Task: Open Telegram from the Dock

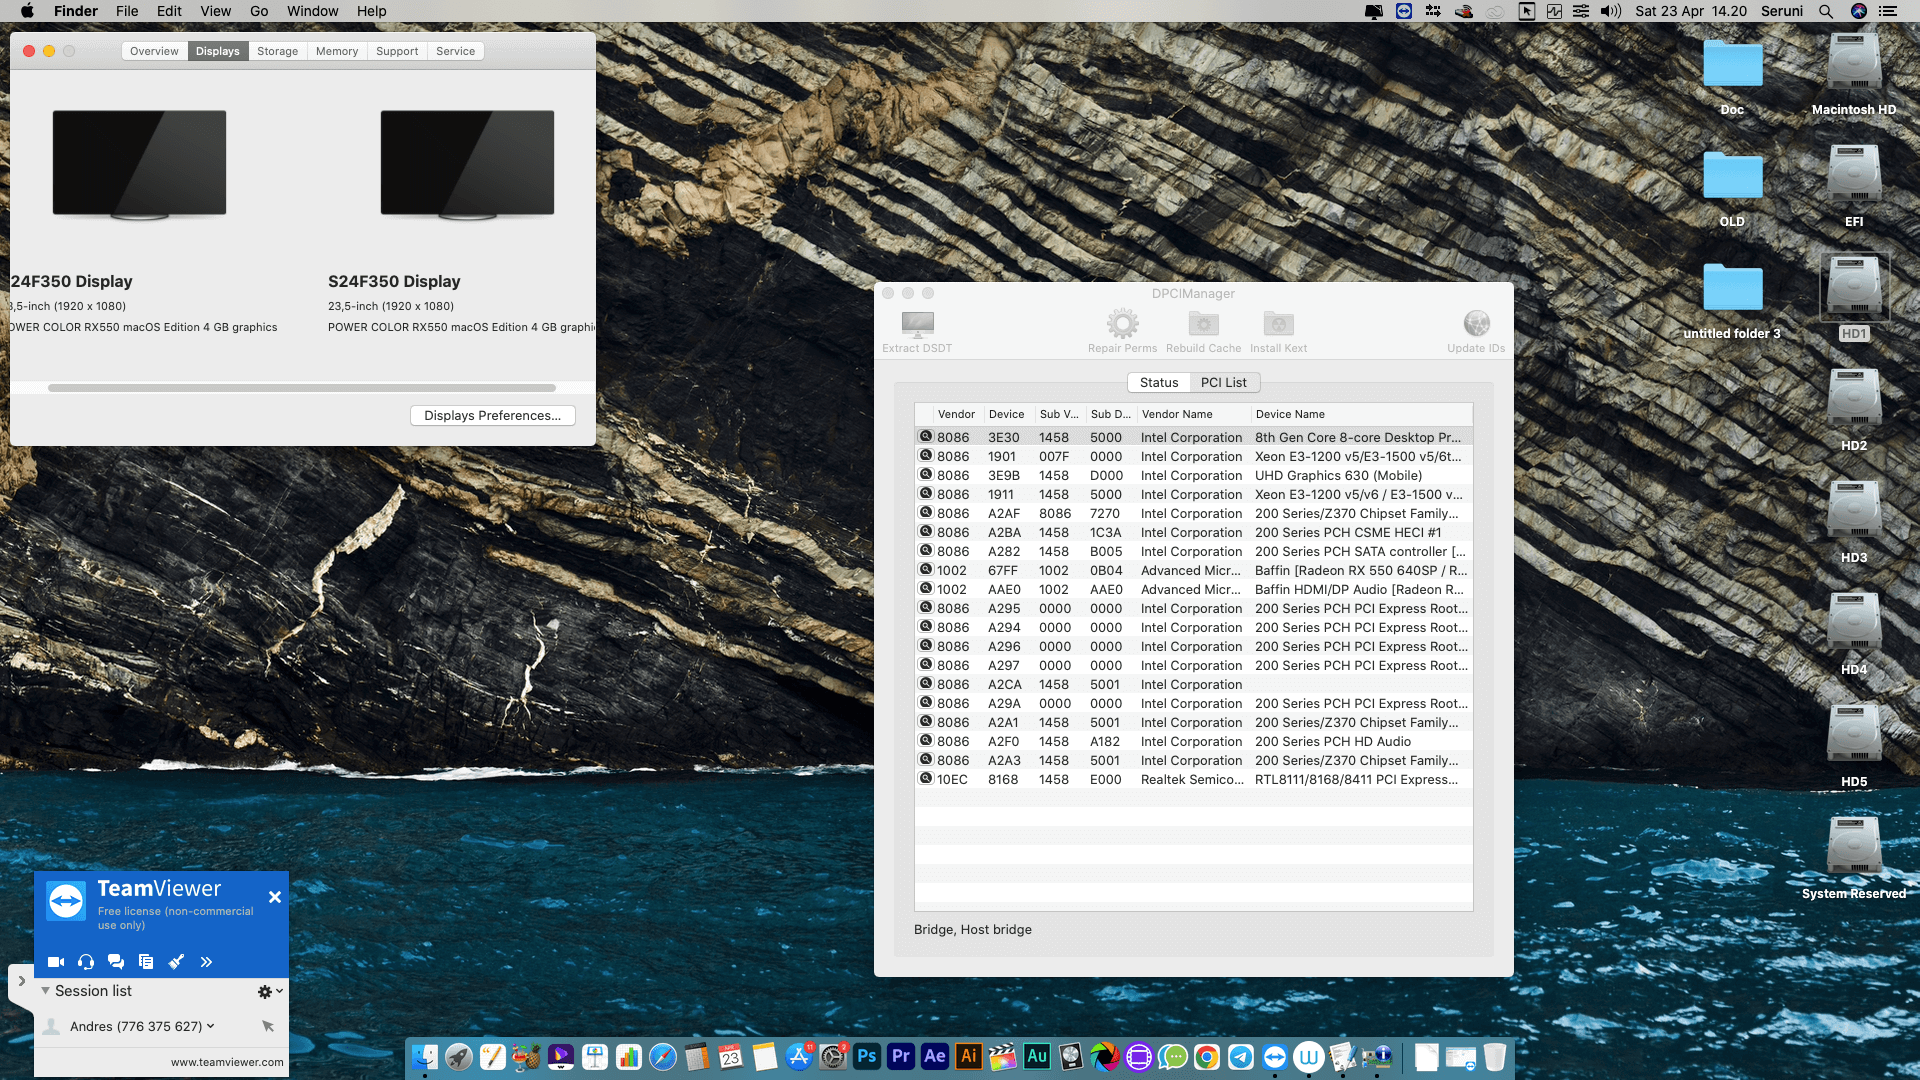Action: point(1243,1056)
